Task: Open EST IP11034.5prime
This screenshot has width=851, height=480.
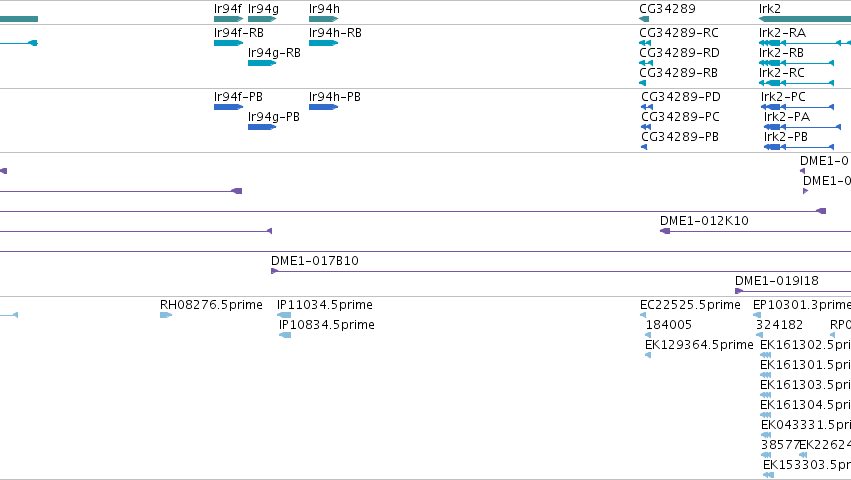Action: point(284,315)
